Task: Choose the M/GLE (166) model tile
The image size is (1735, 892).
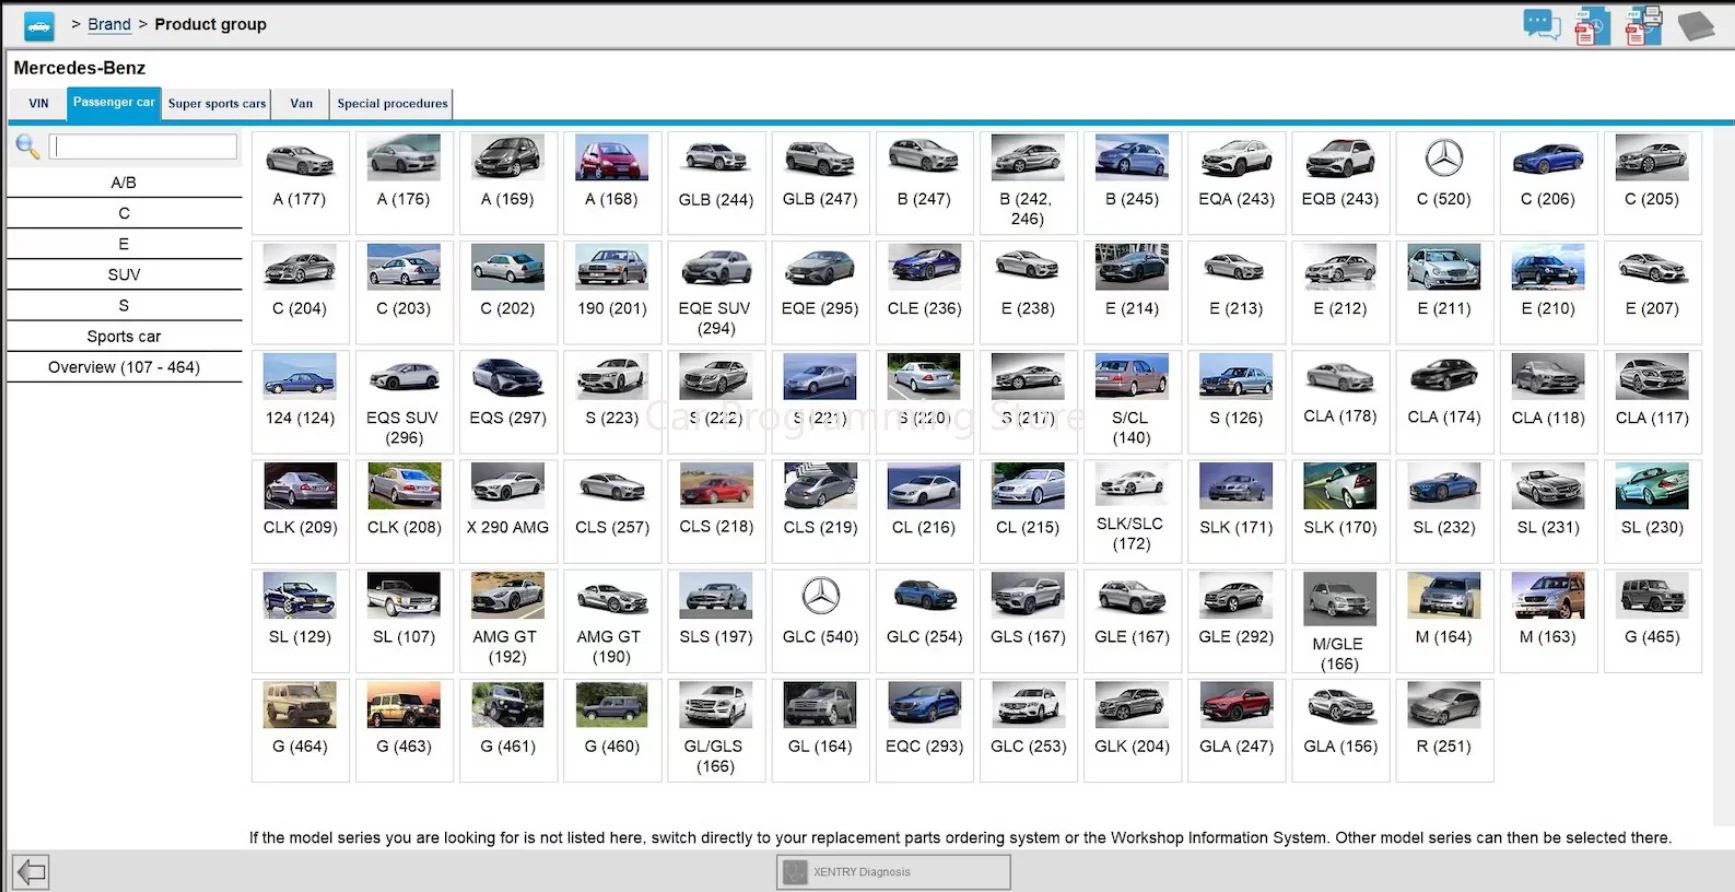Action: pos(1340,621)
